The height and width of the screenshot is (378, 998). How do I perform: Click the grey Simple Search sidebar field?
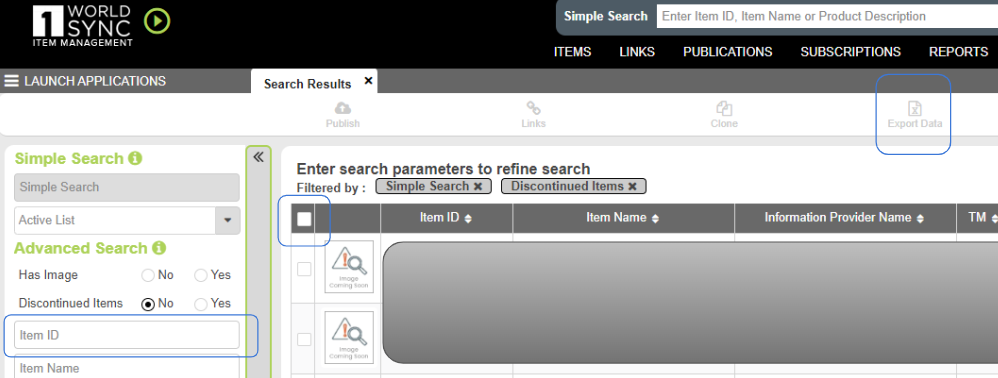[x=127, y=187]
